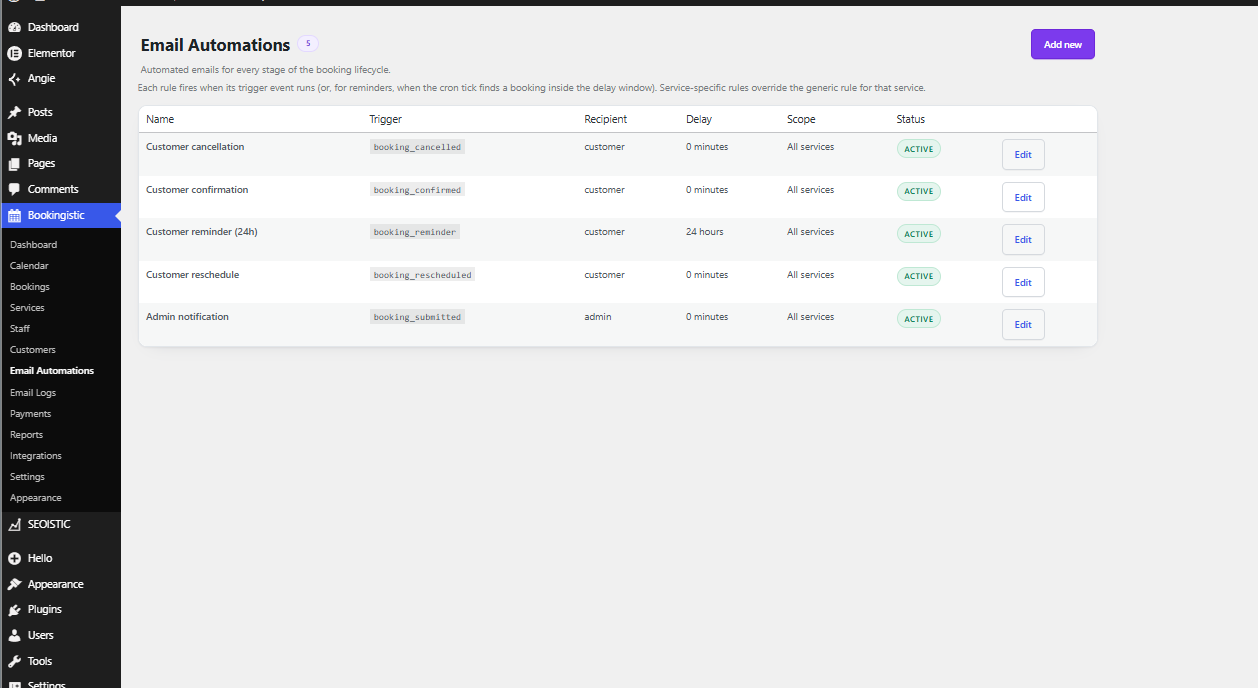Click ACTIVE badge for Admin notification
Screen dimensions: 1258x688
click(x=919, y=319)
